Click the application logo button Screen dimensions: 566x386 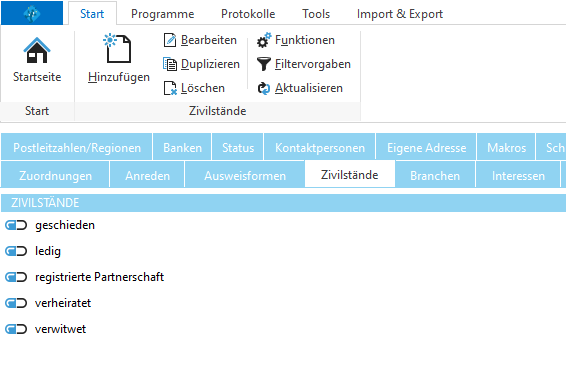pyautogui.click(x=32, y=13)
